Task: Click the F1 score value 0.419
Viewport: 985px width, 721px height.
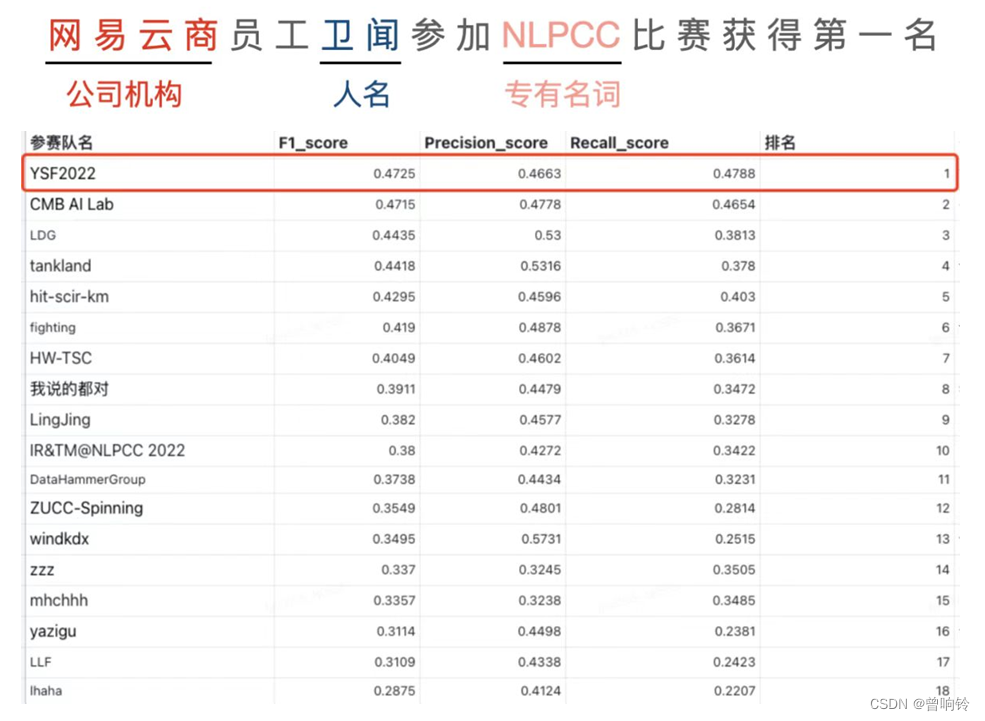Action: 399,327
